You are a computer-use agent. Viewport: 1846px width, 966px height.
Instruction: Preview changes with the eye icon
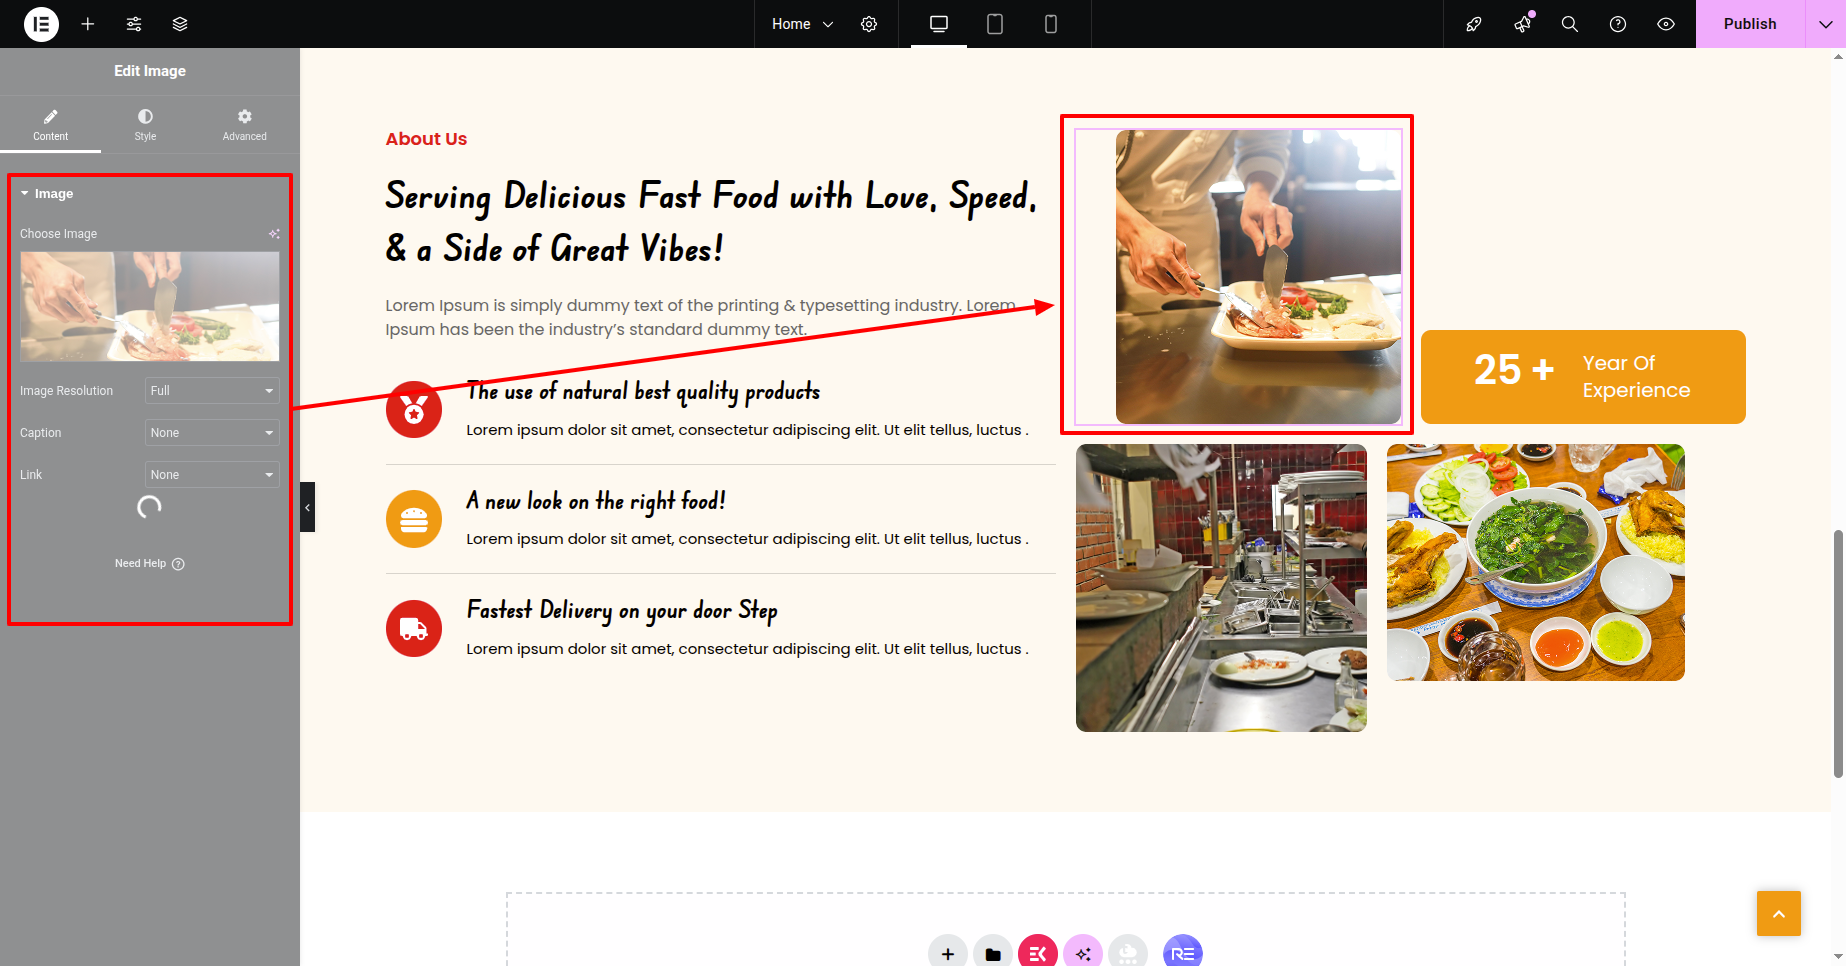pyautogui.click(x=1666, y=24)
